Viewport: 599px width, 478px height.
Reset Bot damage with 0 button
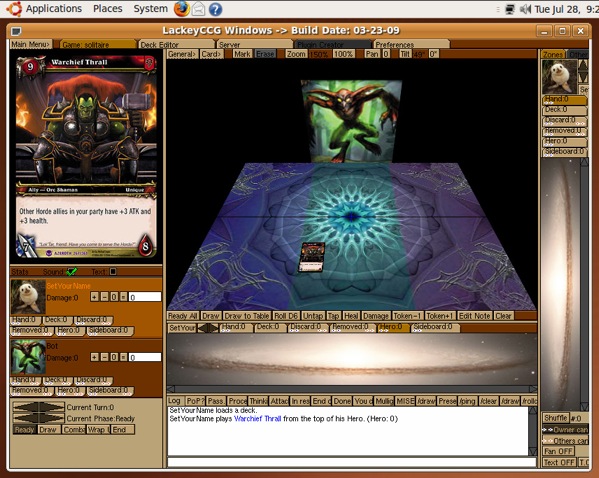point(114,357)
